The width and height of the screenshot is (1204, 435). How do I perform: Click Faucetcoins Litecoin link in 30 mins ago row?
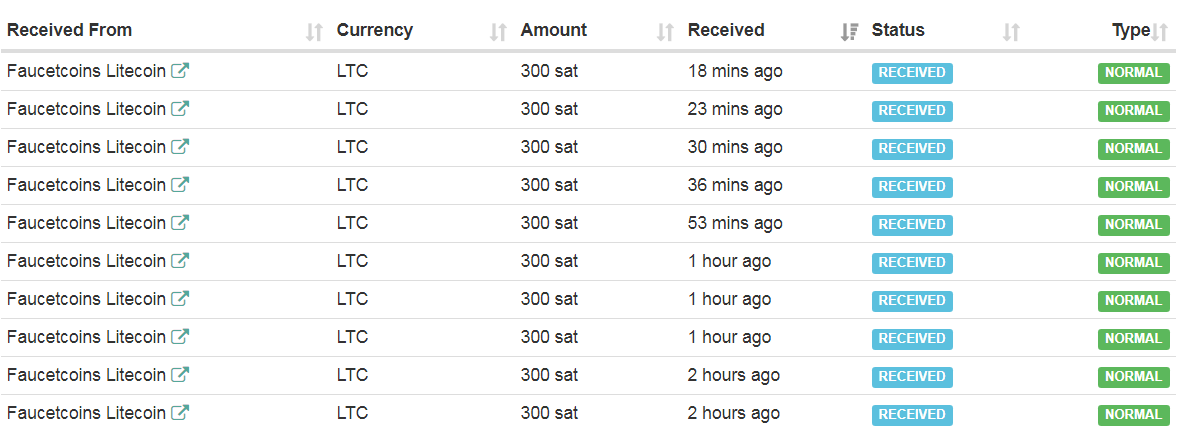[x=86, y=147]
